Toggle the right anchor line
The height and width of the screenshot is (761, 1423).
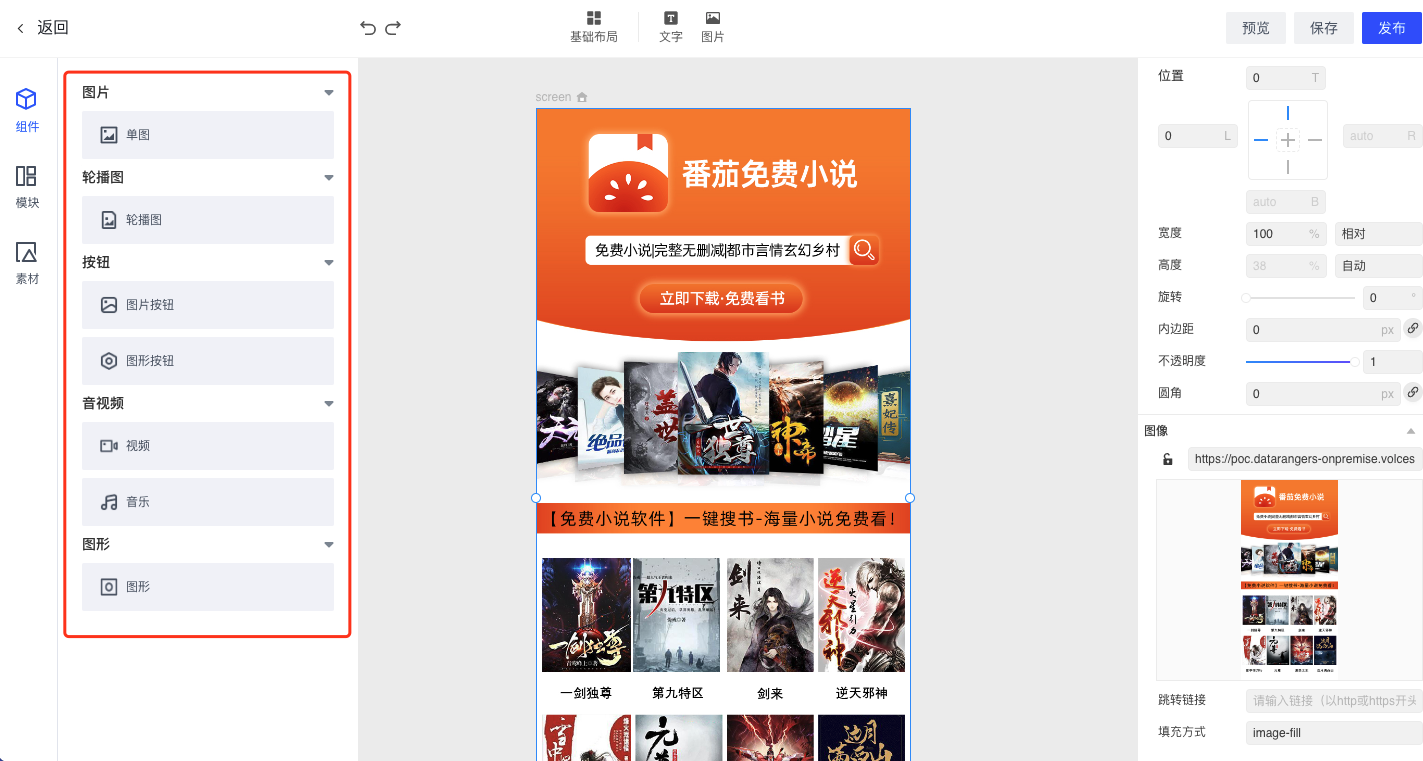[x=1315, y=140]
